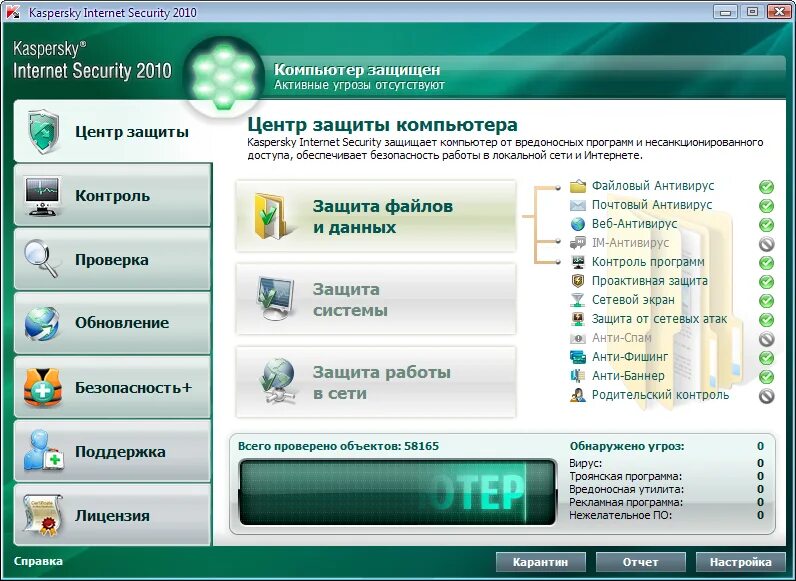Click the funnel icon of Сетевой экран

[578, 300]
